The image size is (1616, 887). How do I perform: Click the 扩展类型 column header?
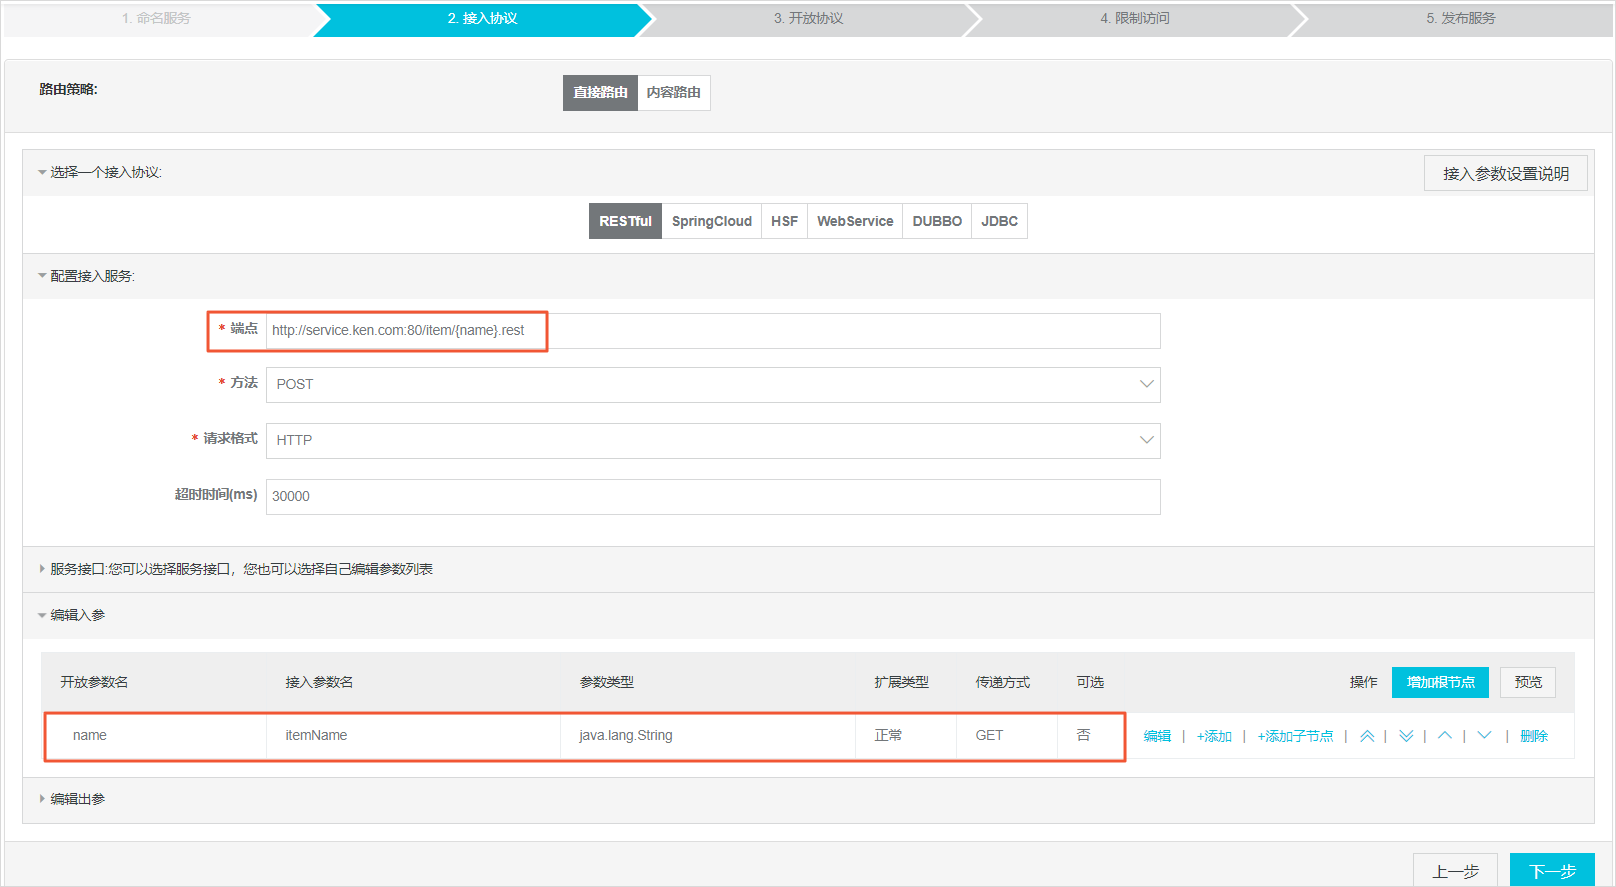tap(901, 682)
